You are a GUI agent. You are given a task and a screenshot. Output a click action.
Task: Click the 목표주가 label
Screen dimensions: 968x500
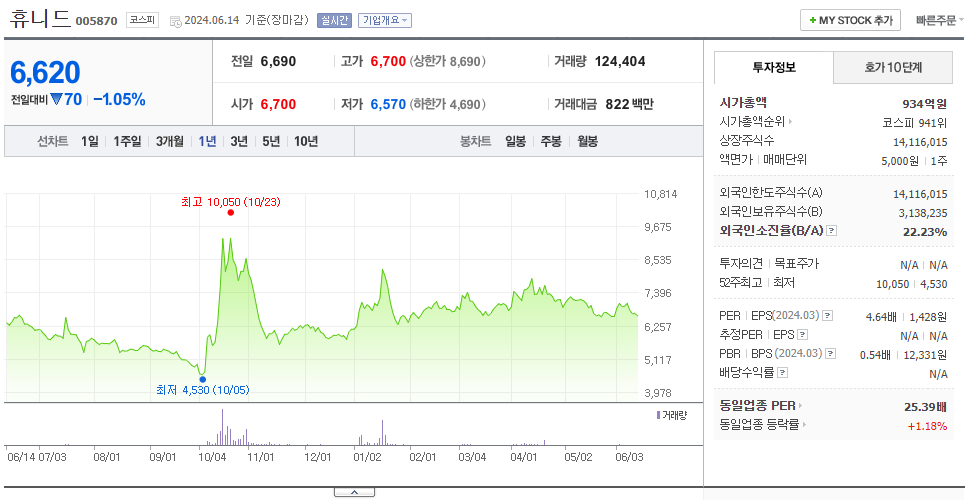[x=796, y=264]
